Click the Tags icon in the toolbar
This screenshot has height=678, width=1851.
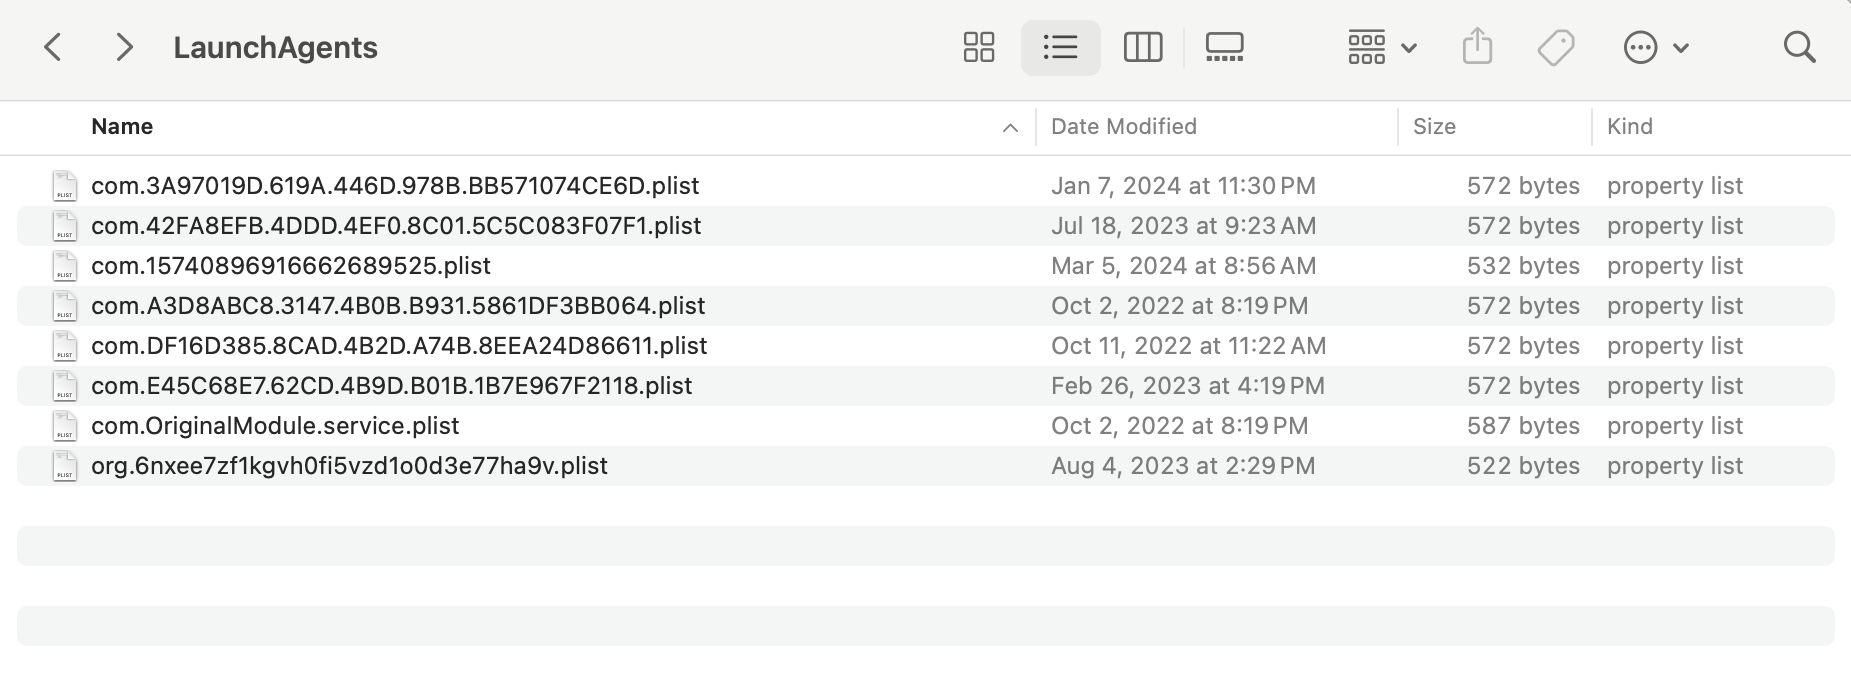point(1556,46)
